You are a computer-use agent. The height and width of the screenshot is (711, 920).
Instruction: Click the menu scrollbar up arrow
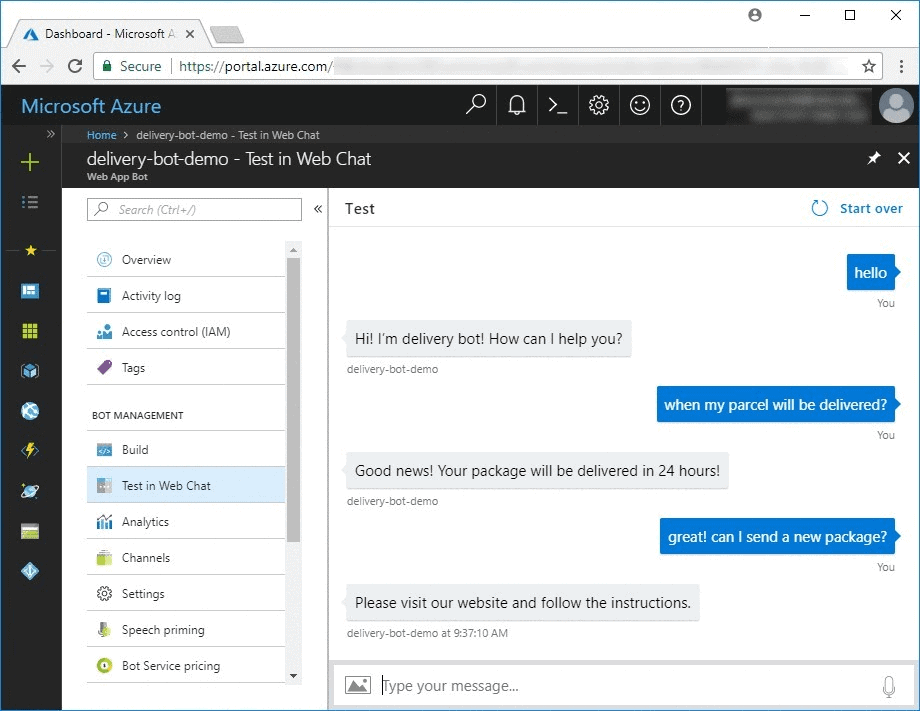coord(293,250)
